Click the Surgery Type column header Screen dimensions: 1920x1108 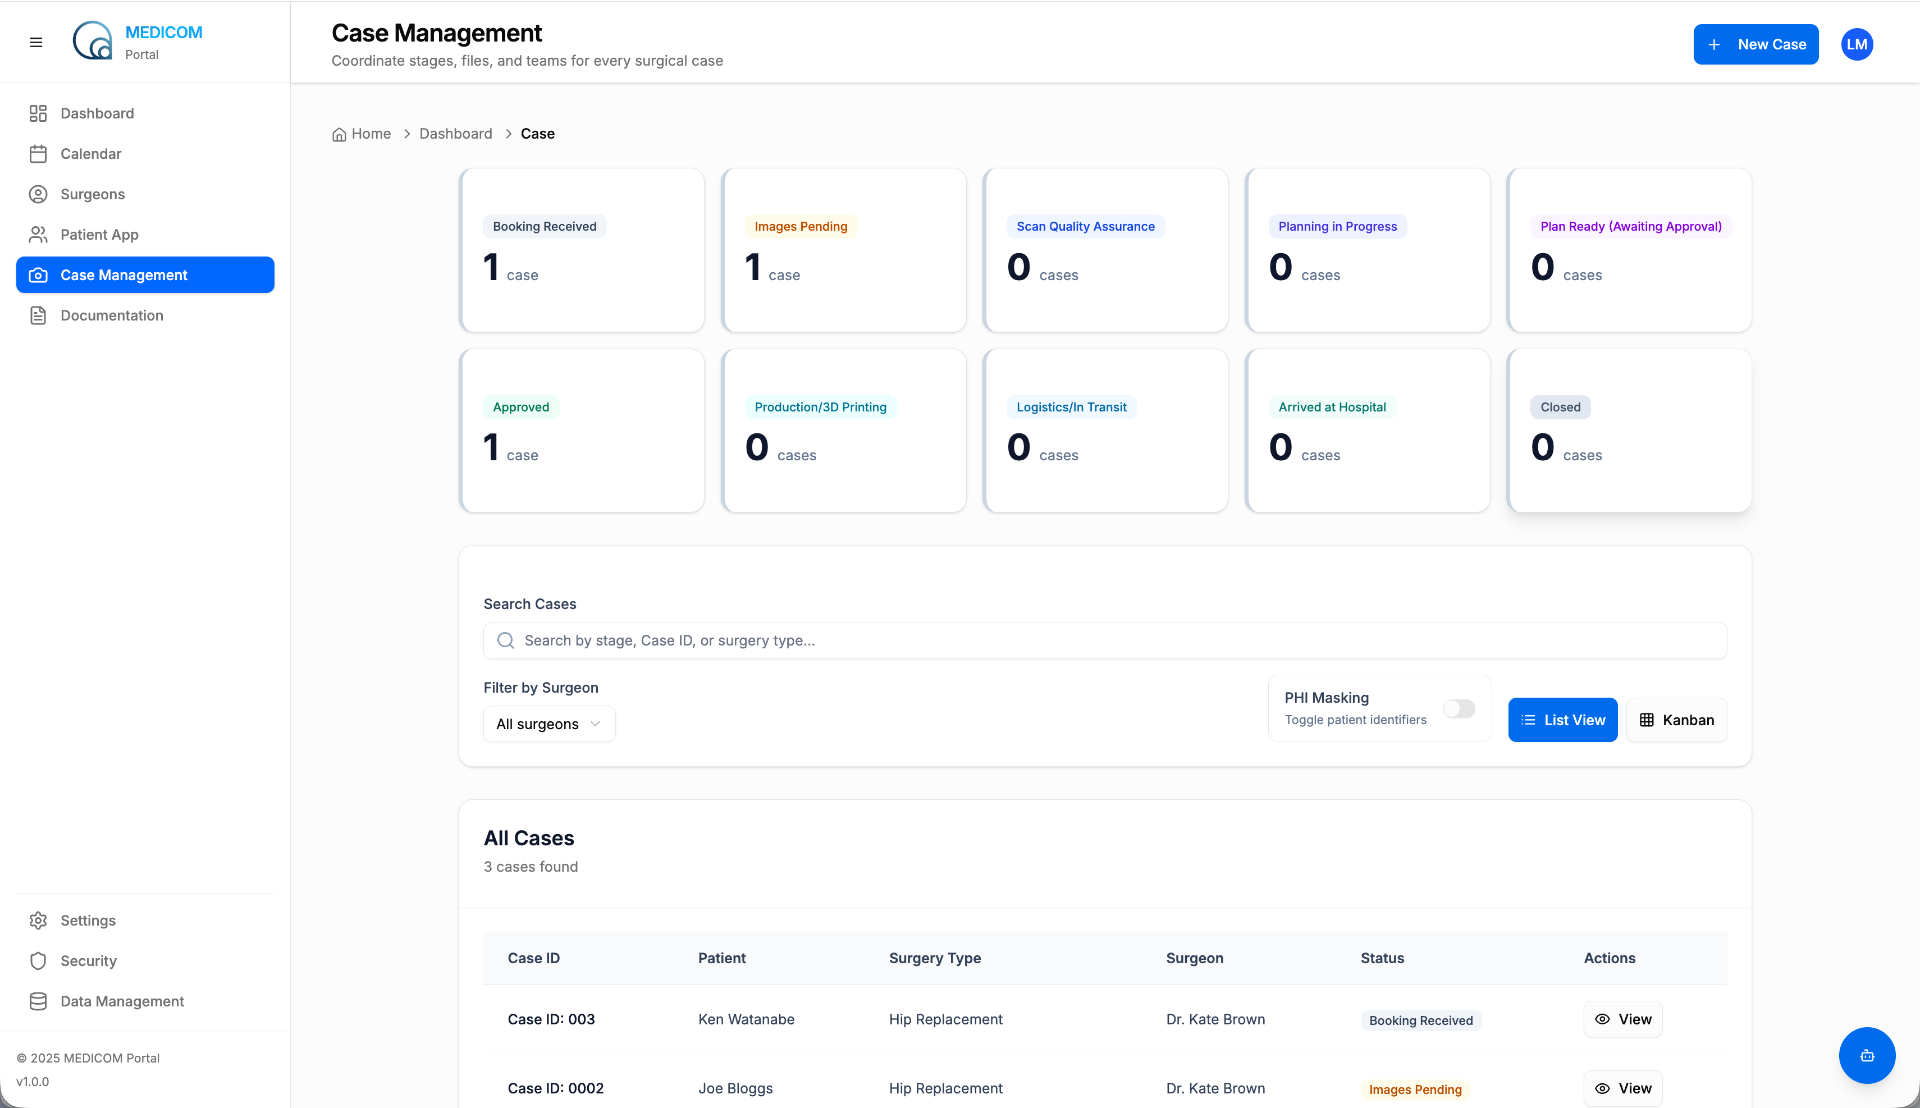click(935, 958)
